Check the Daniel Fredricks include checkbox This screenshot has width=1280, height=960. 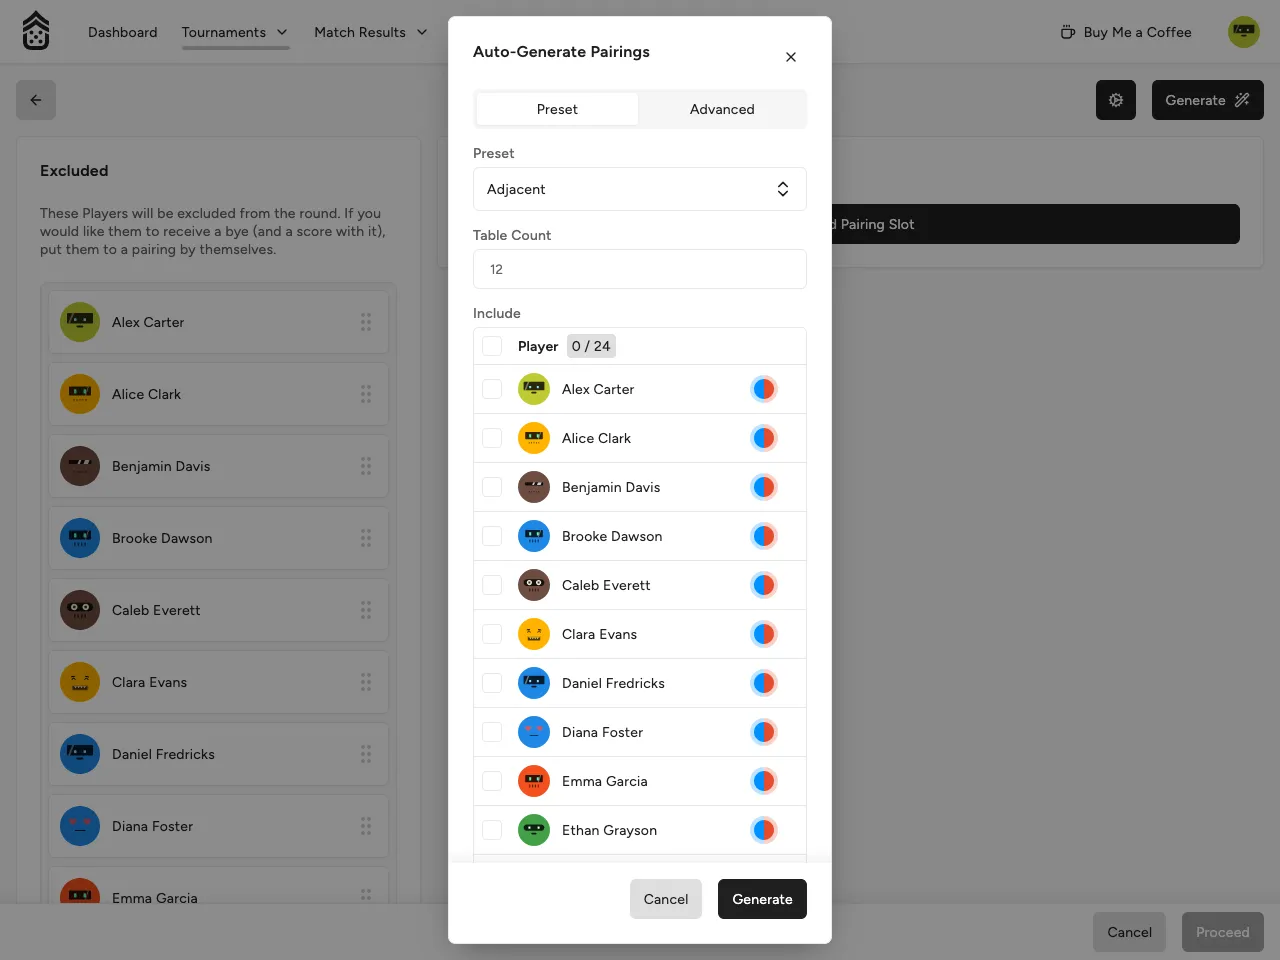[492, 683]
